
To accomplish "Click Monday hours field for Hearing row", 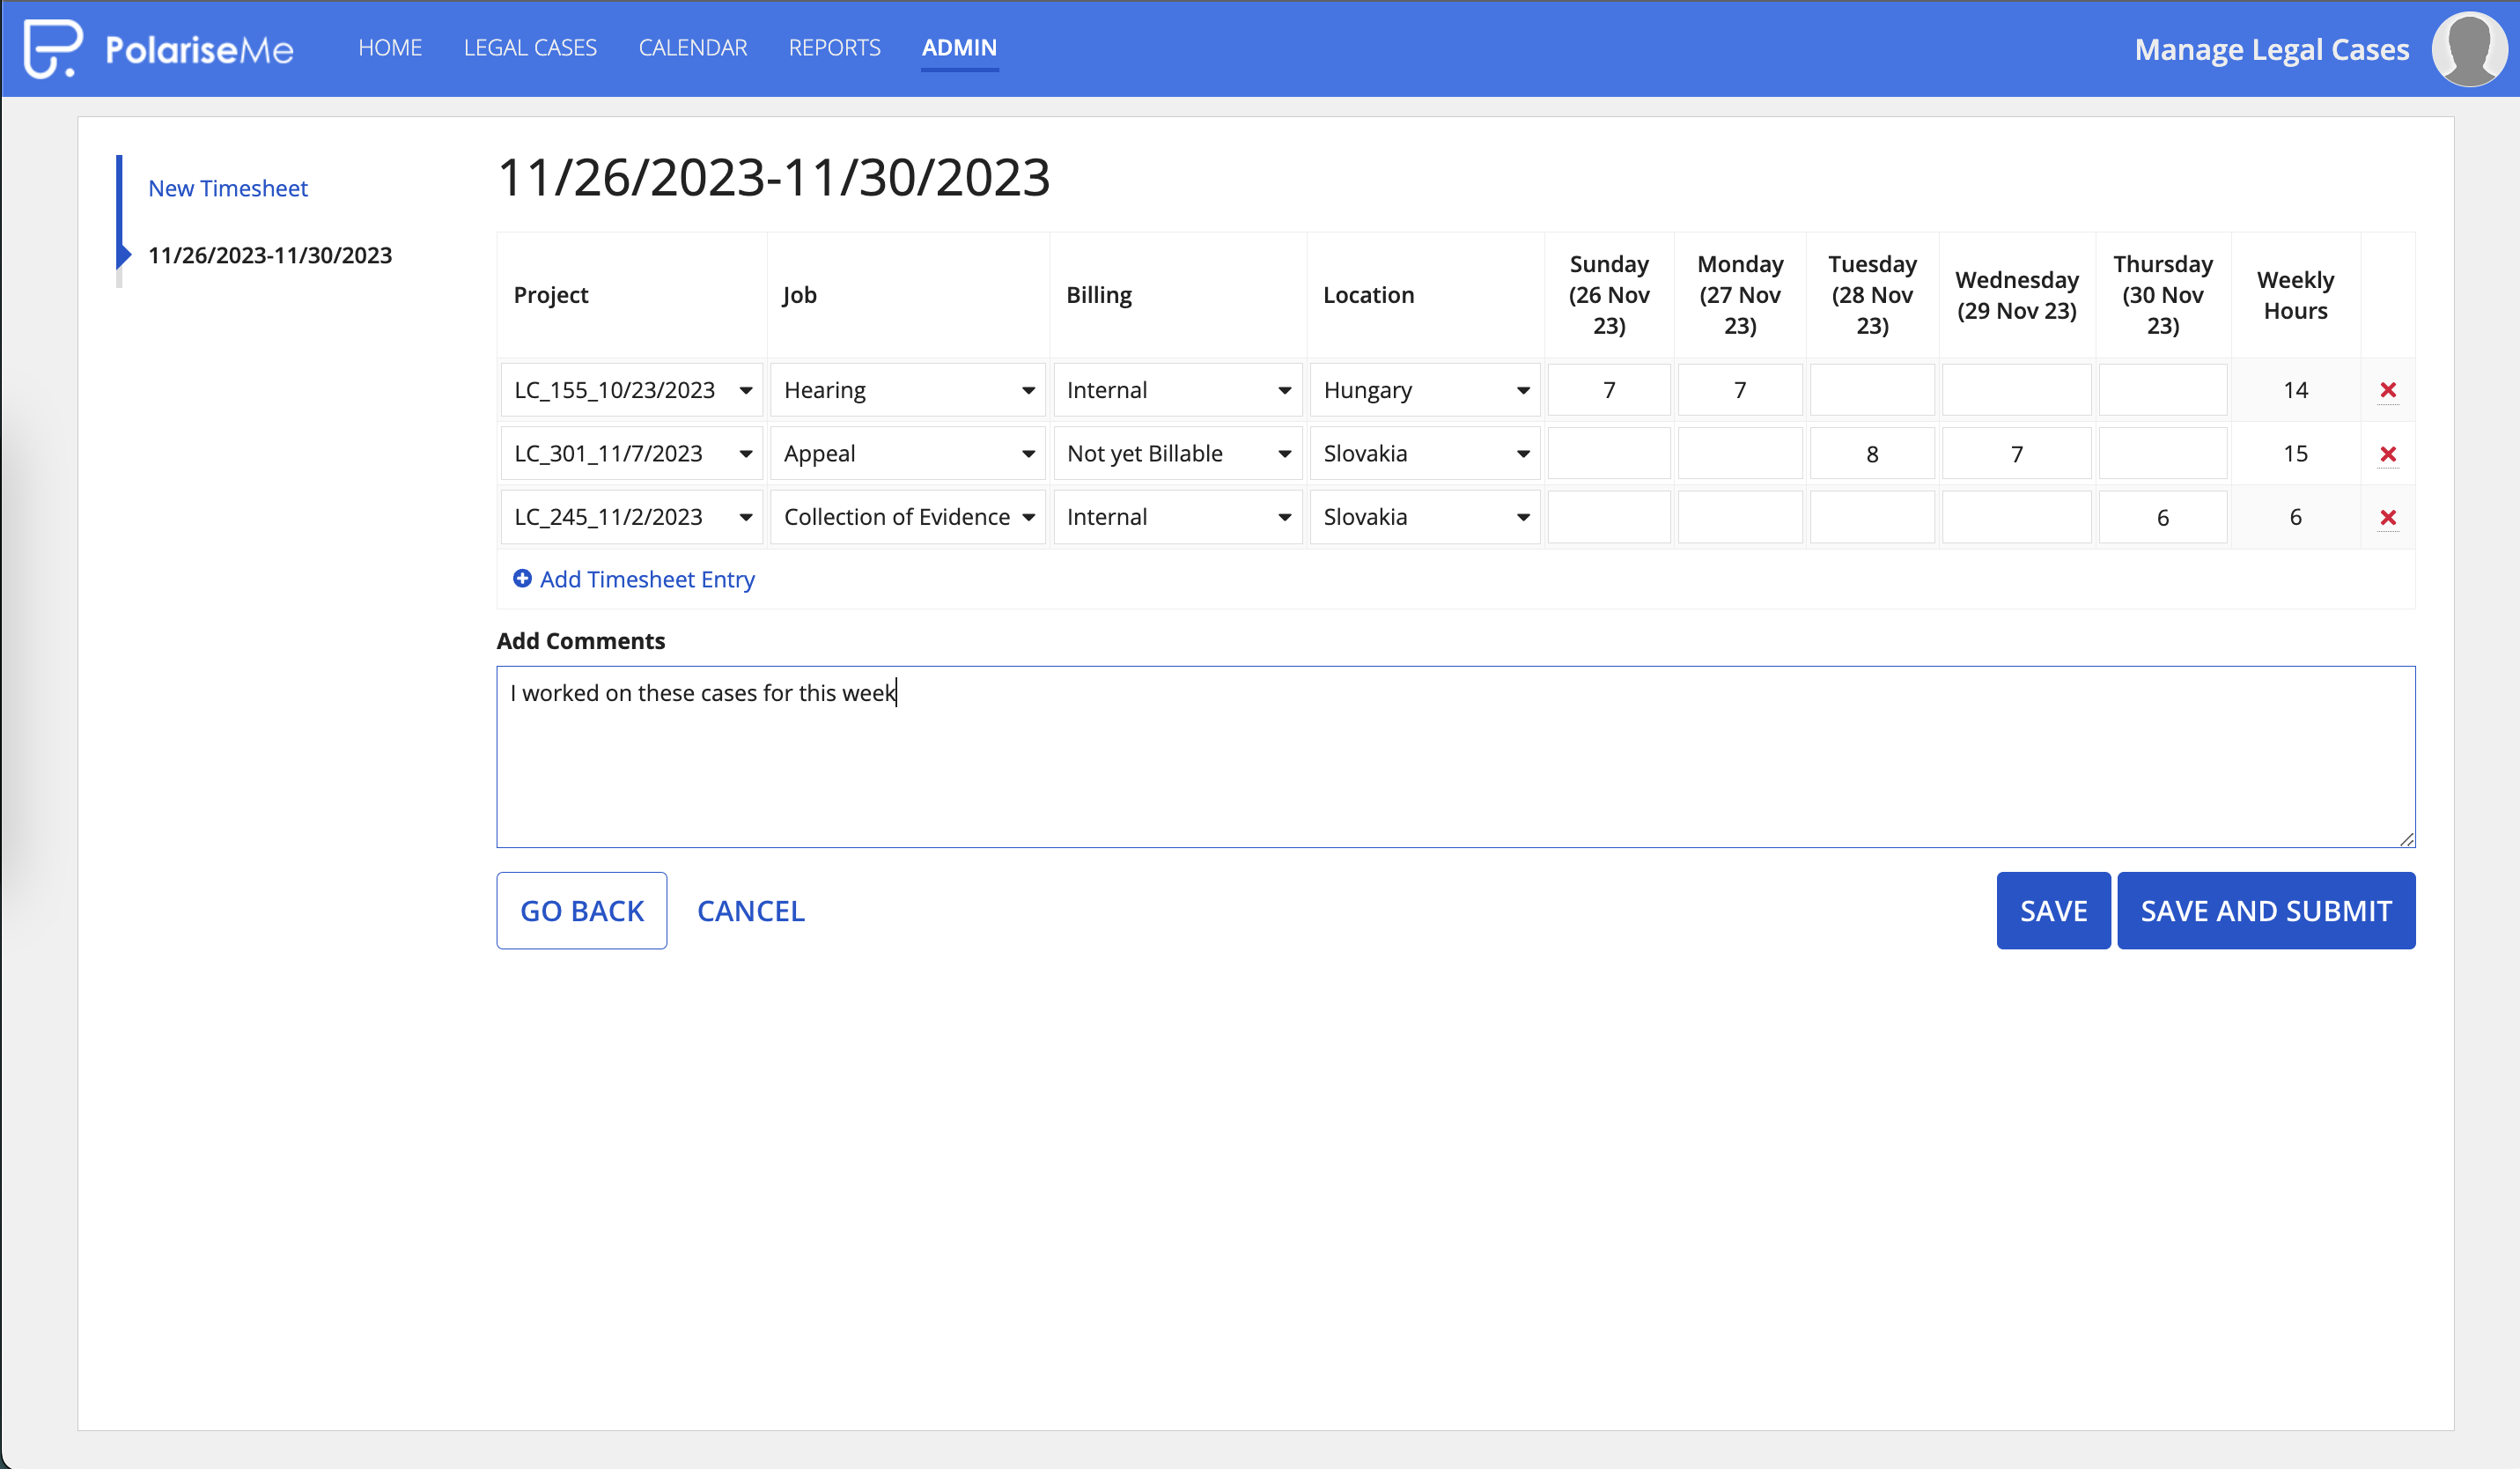I will pos(1740,390).
